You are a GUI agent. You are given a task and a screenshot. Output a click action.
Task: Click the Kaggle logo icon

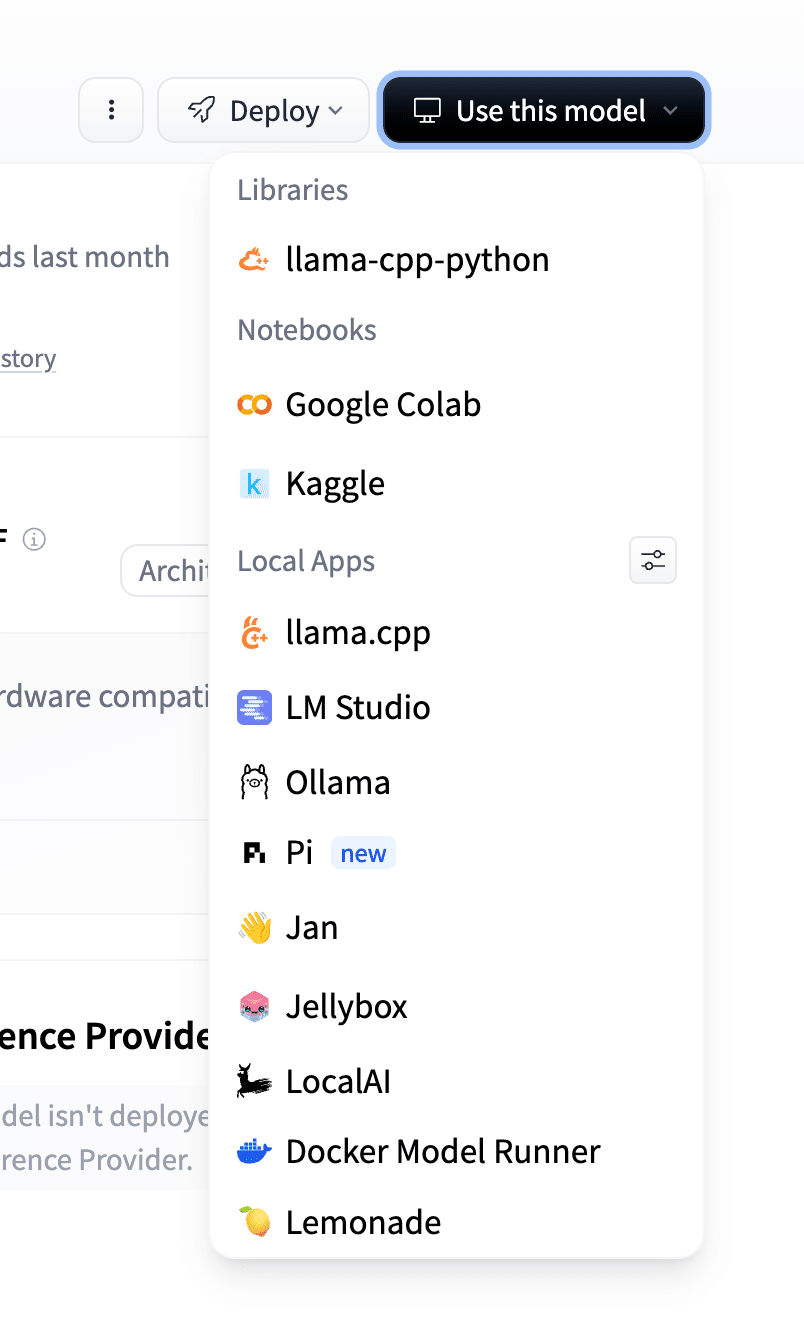(254, 484)
